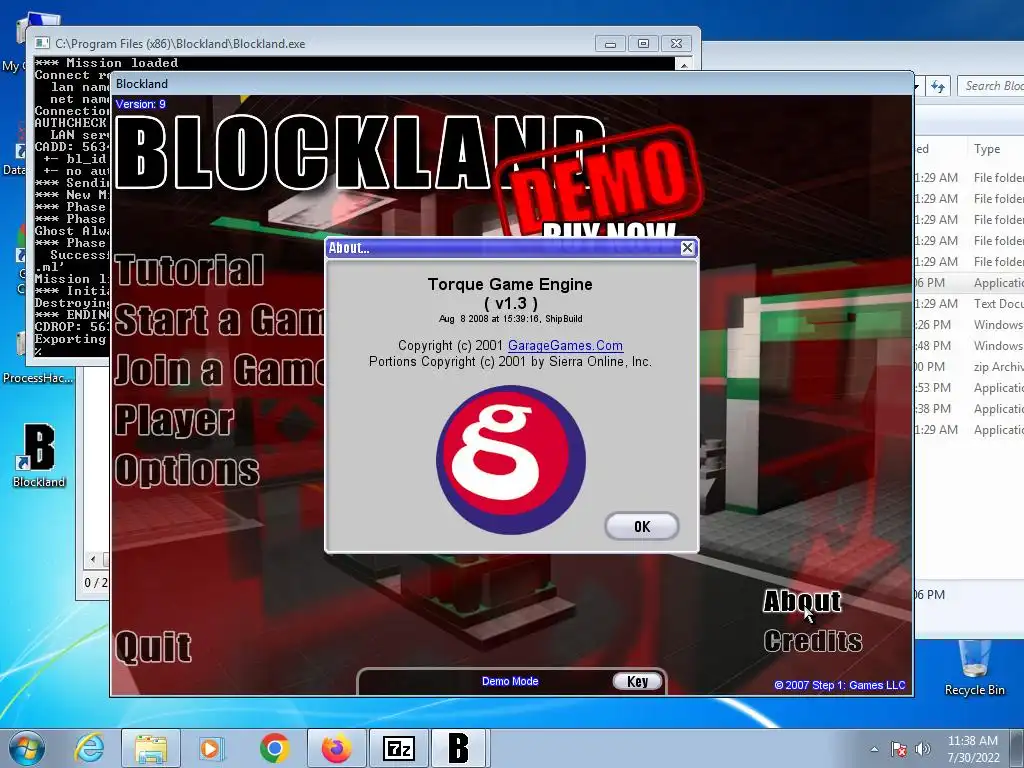
Task: Open the Tutorial menu entry
Action: pyautogui.click(x=189, y=270)
